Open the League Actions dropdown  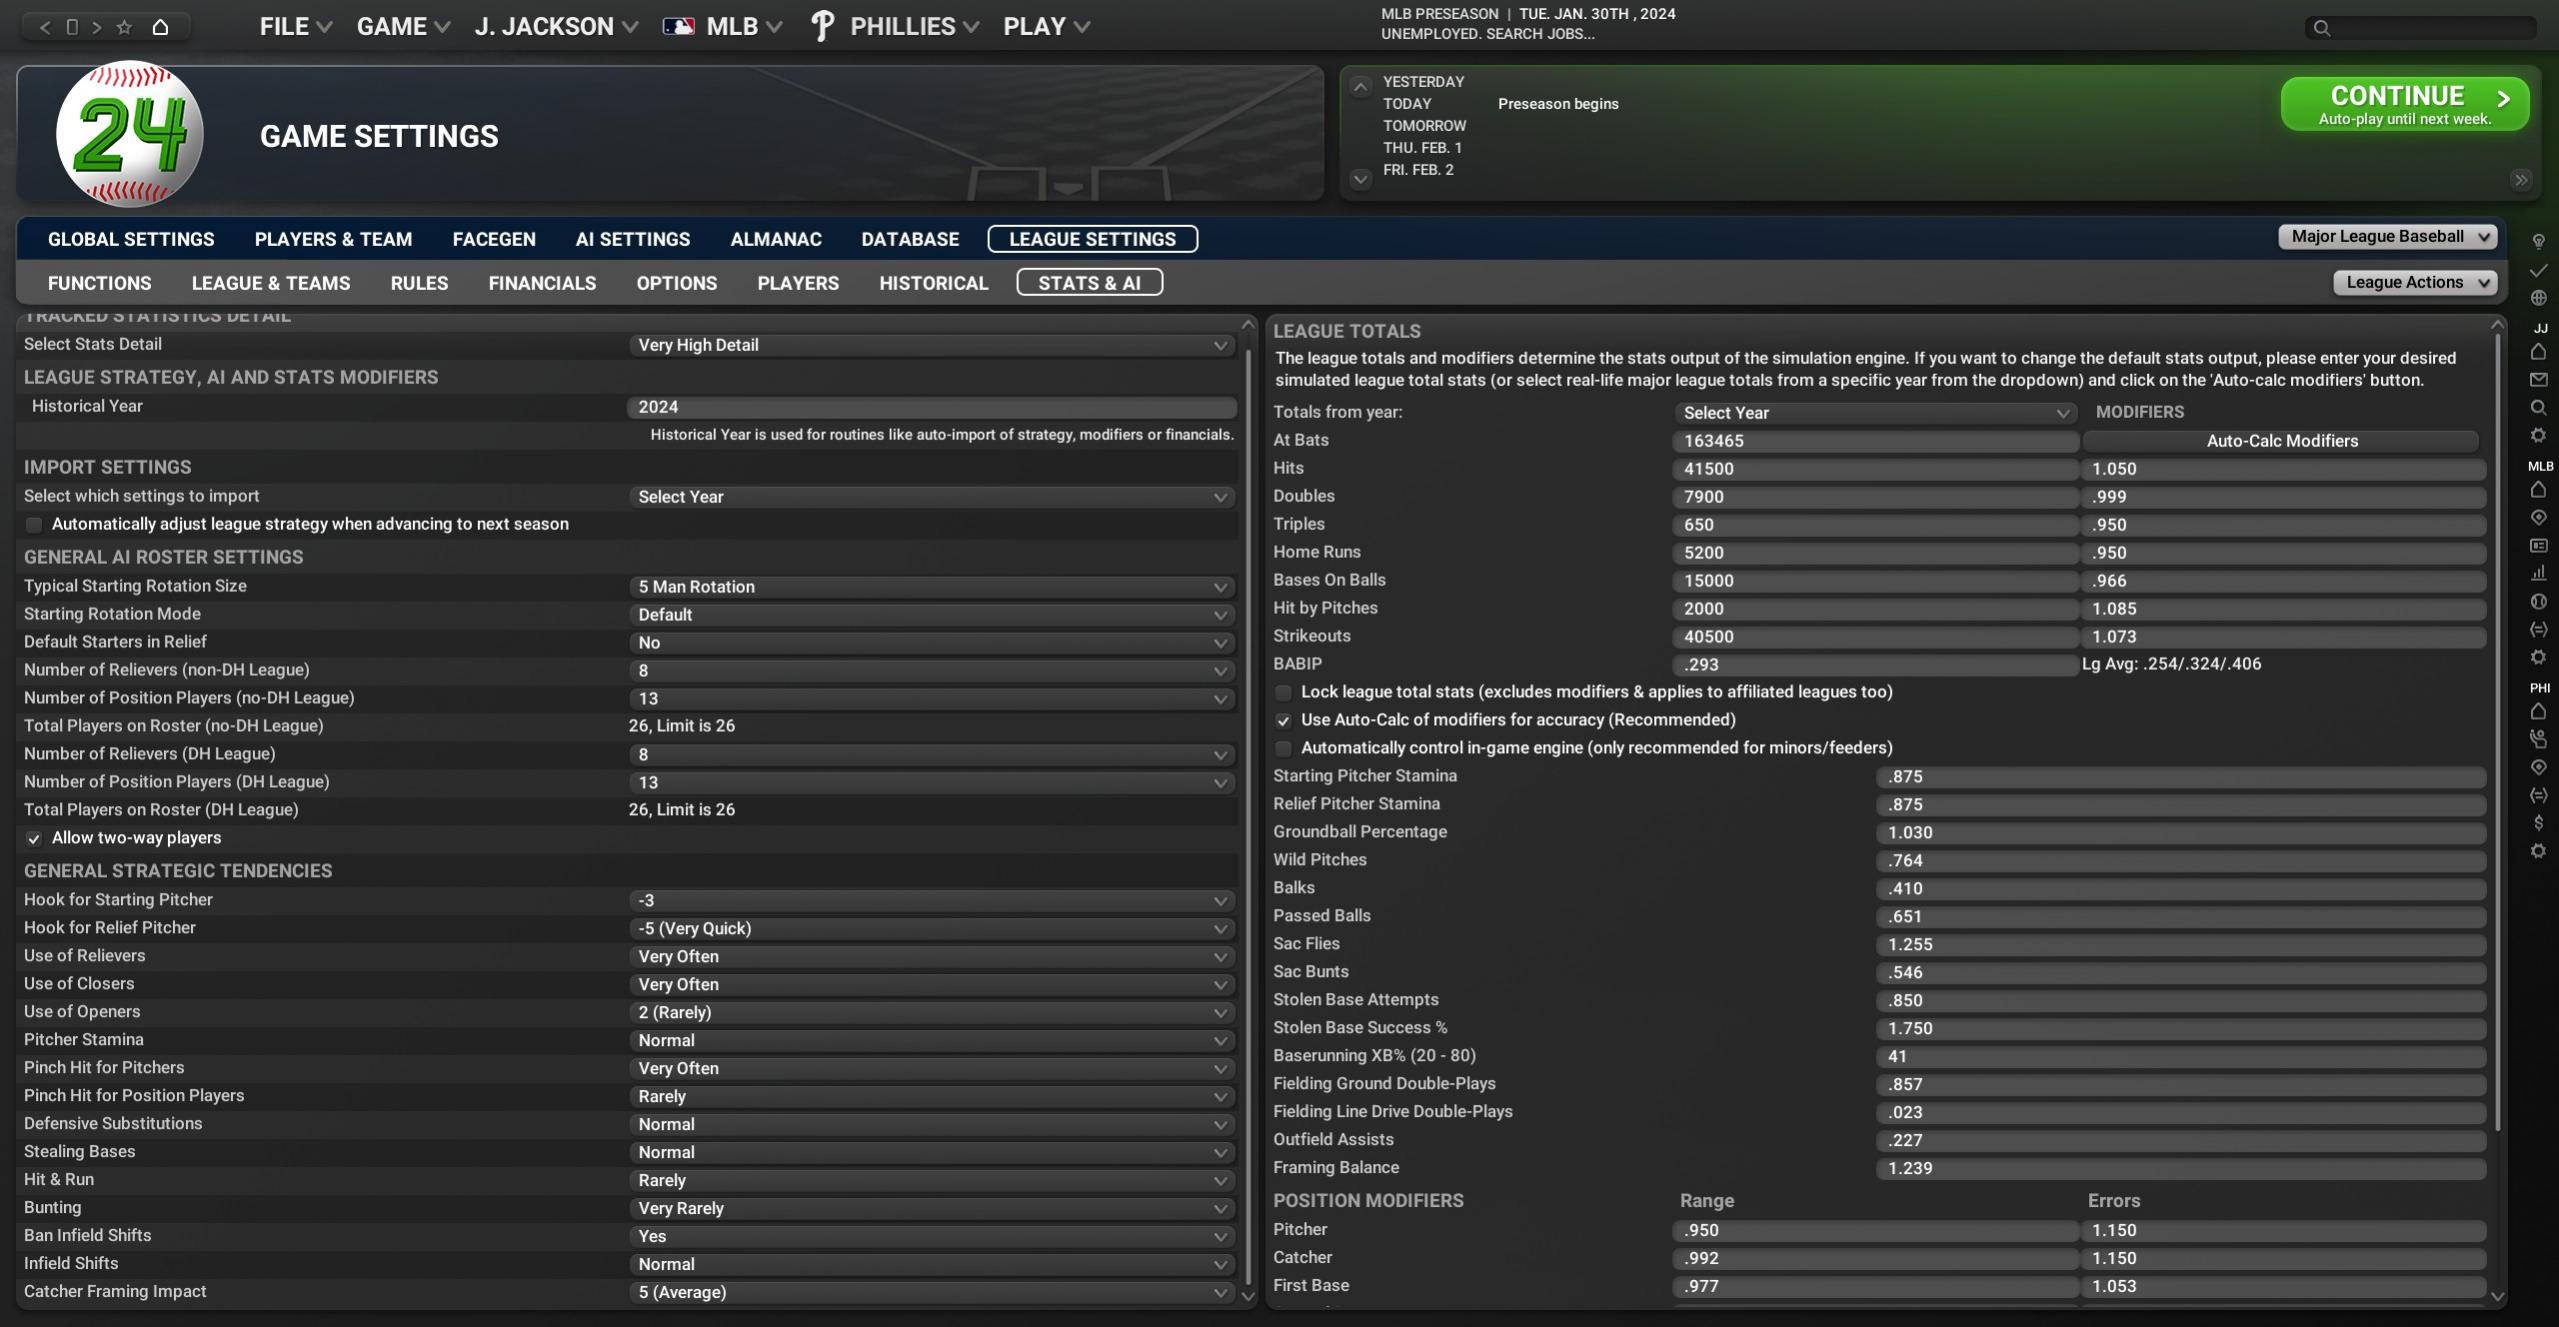tap(2414, 283)
